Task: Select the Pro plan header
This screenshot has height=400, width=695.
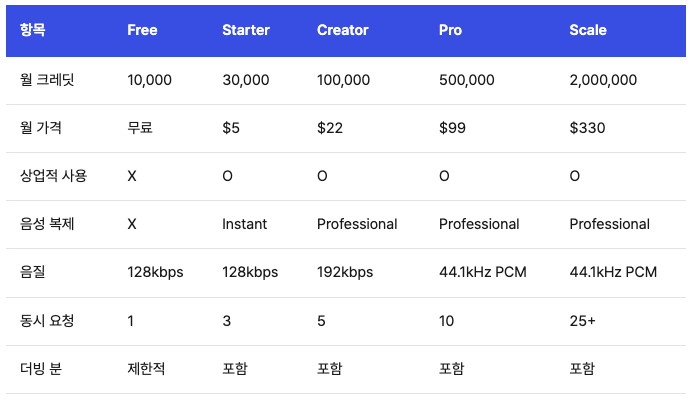Action: (450, 30)
